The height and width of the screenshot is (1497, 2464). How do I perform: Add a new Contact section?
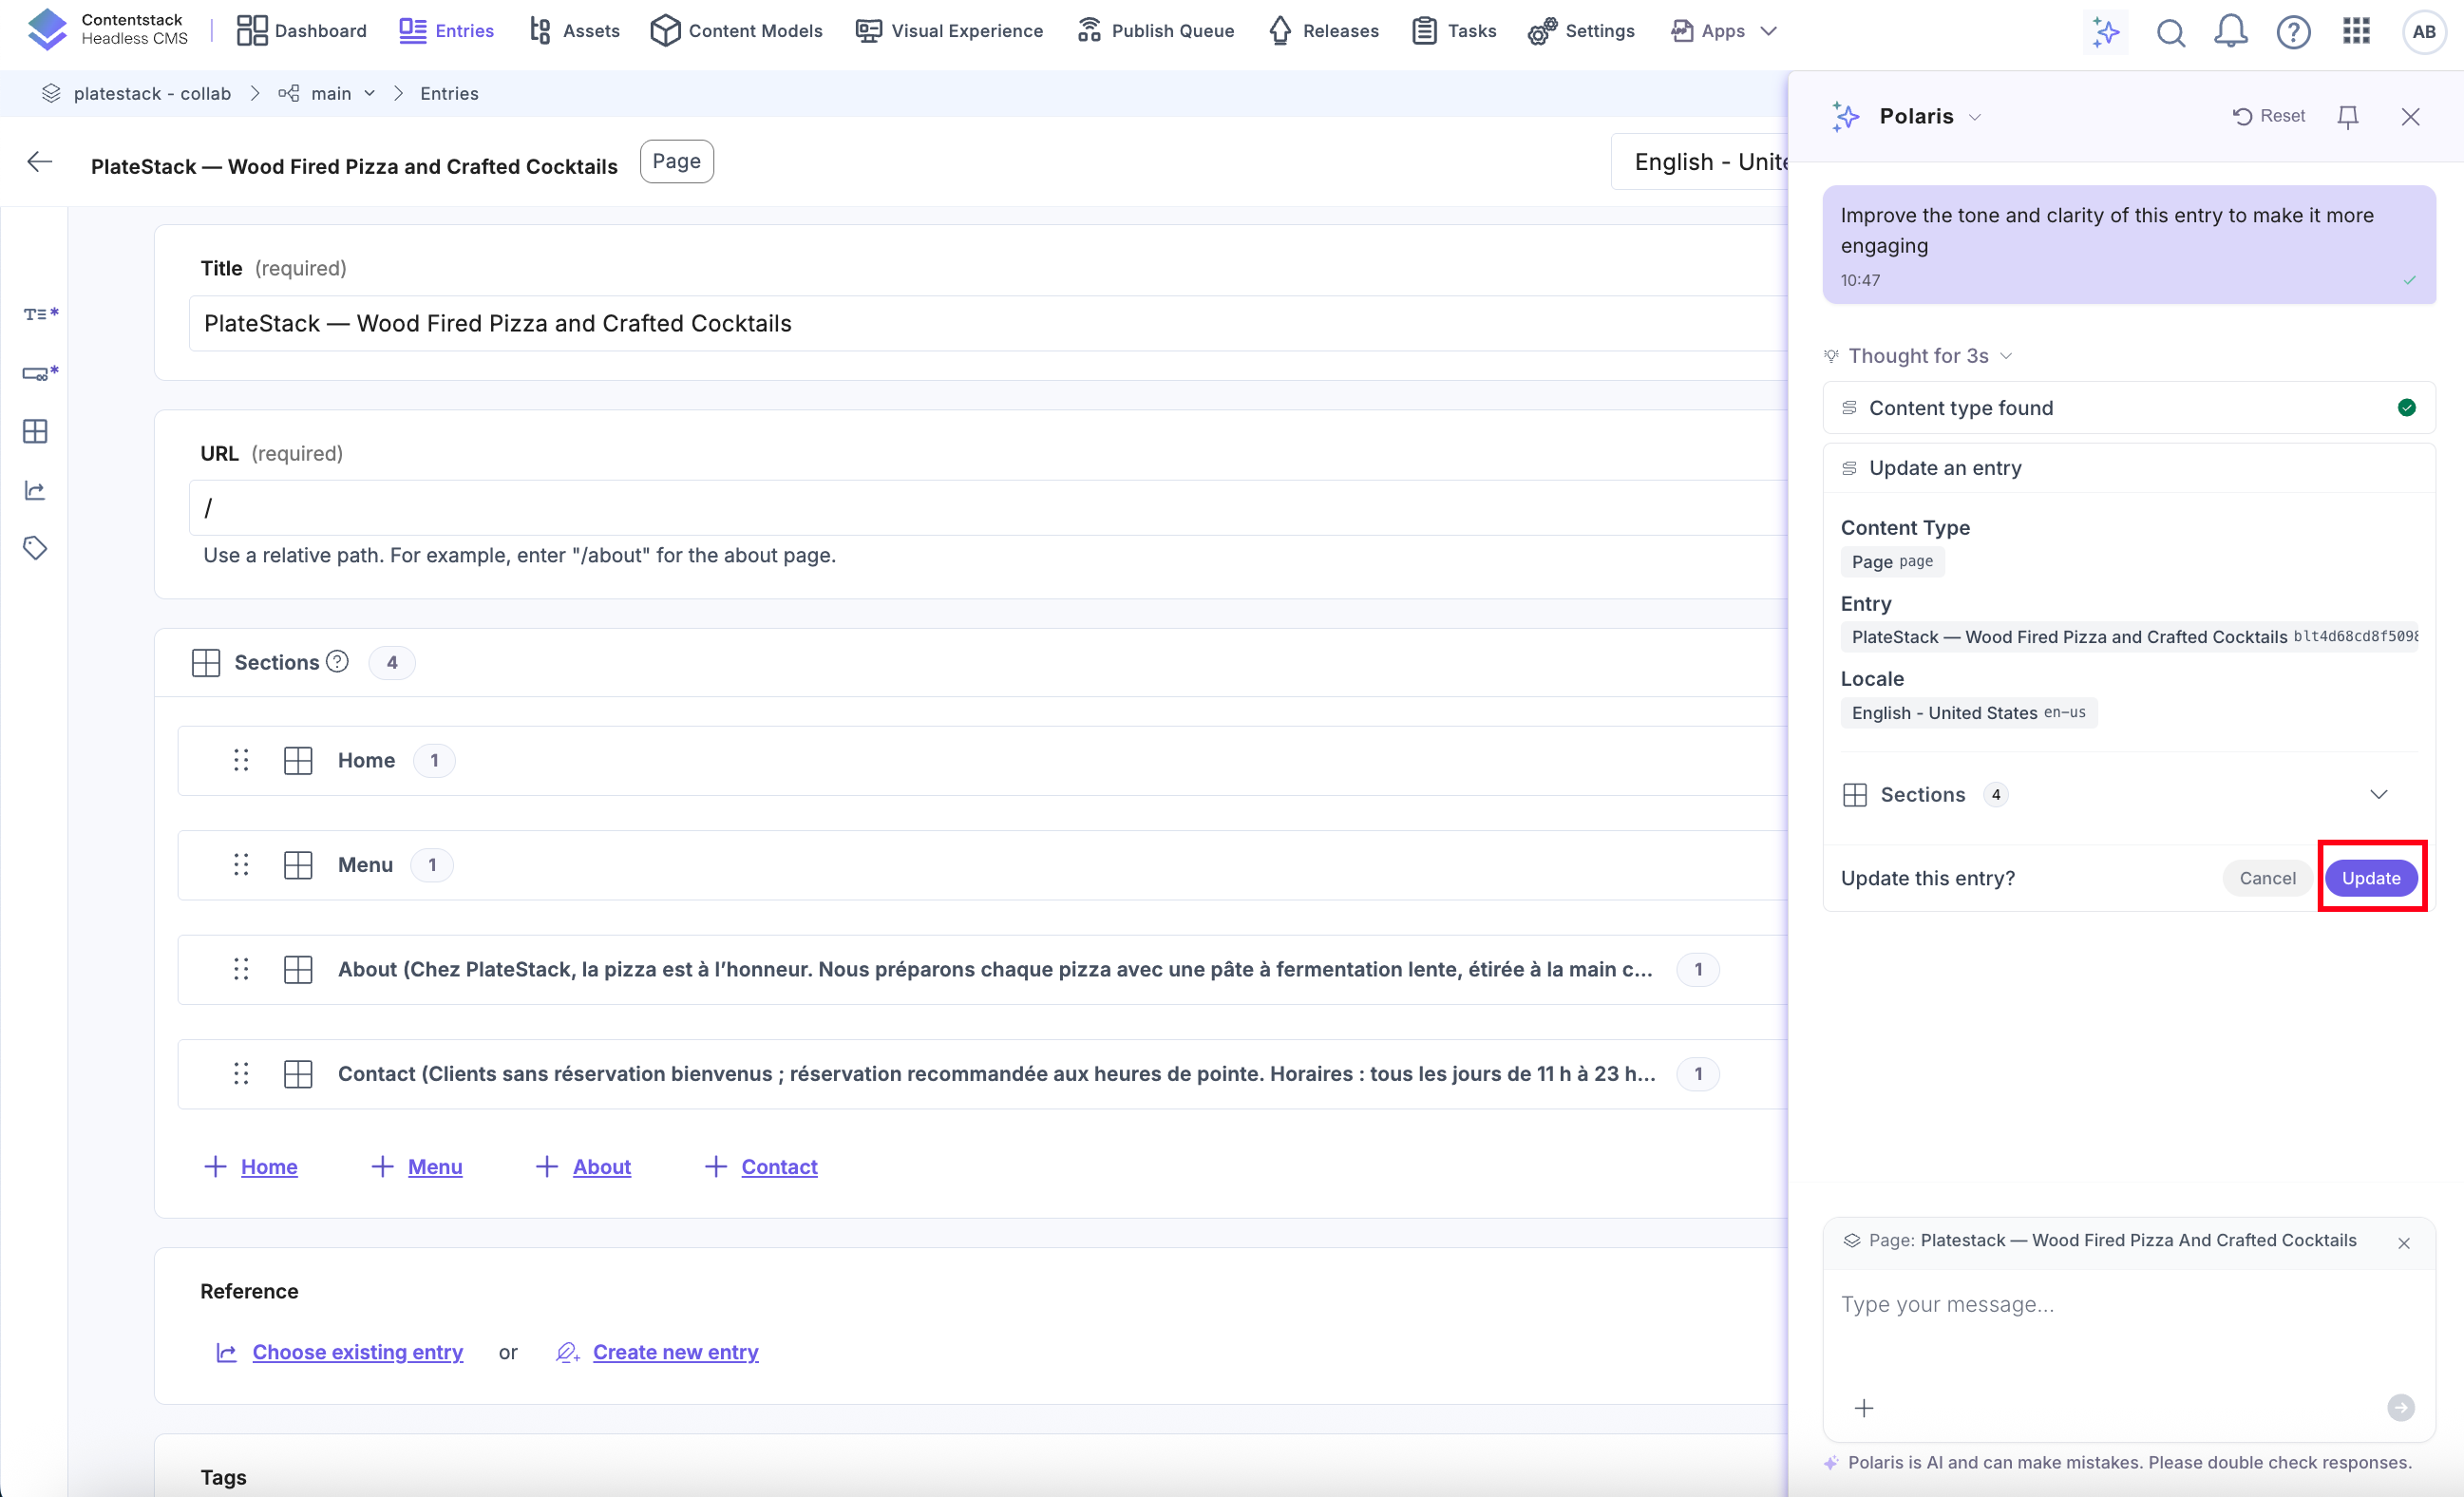[761, 1166]
